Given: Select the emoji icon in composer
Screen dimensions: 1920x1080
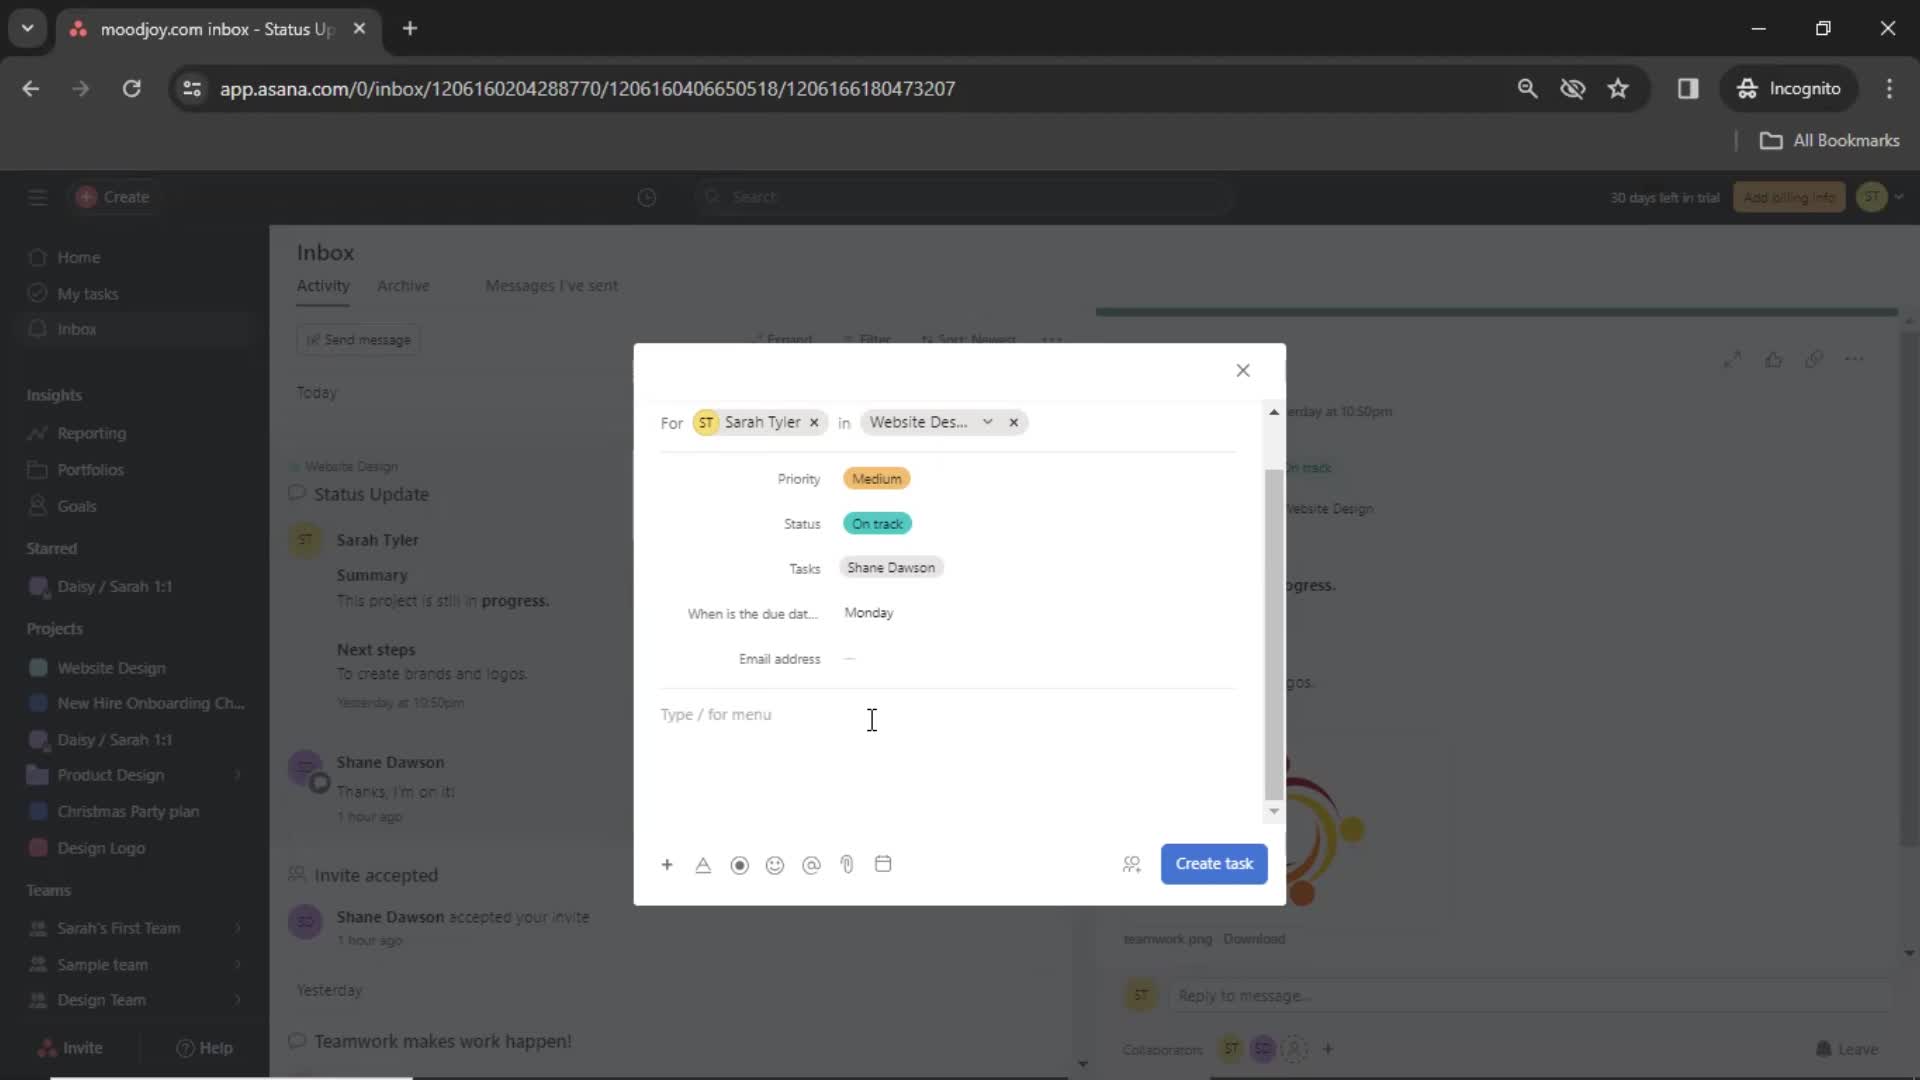Looking at the screenshot, I should point(775,864).
